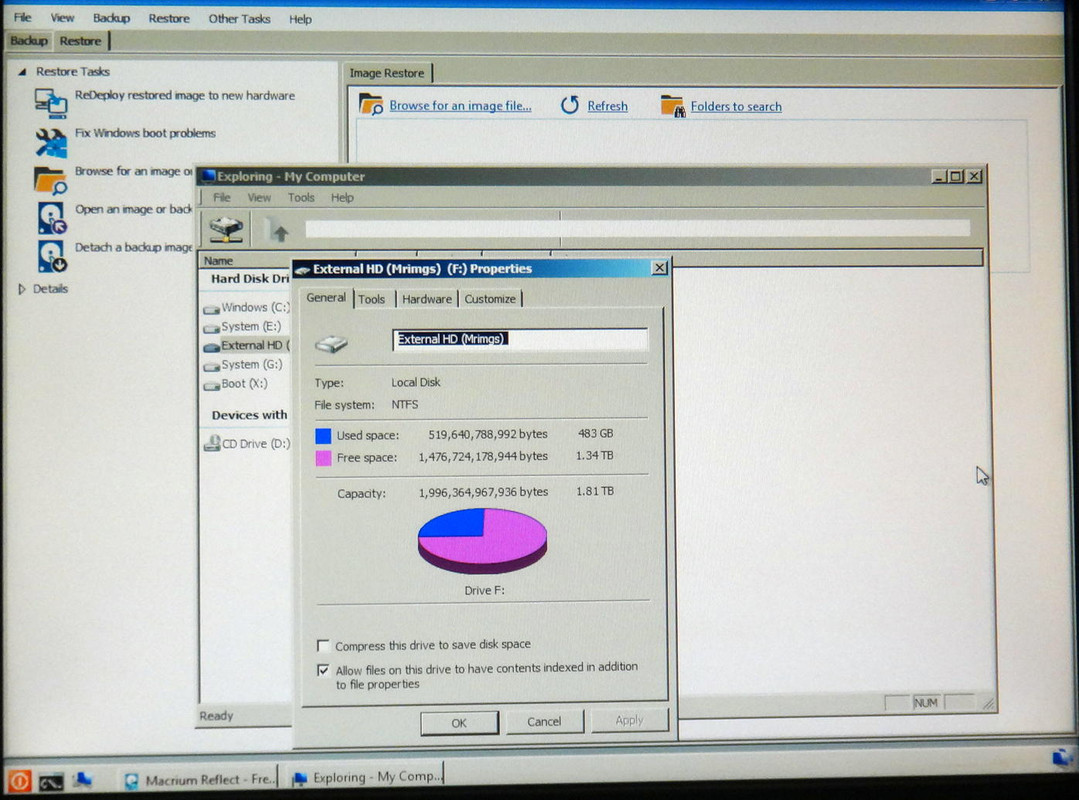Select the Image Restore tab
1079x800 pixels.
pyautogui.click(x=387, y=73)
